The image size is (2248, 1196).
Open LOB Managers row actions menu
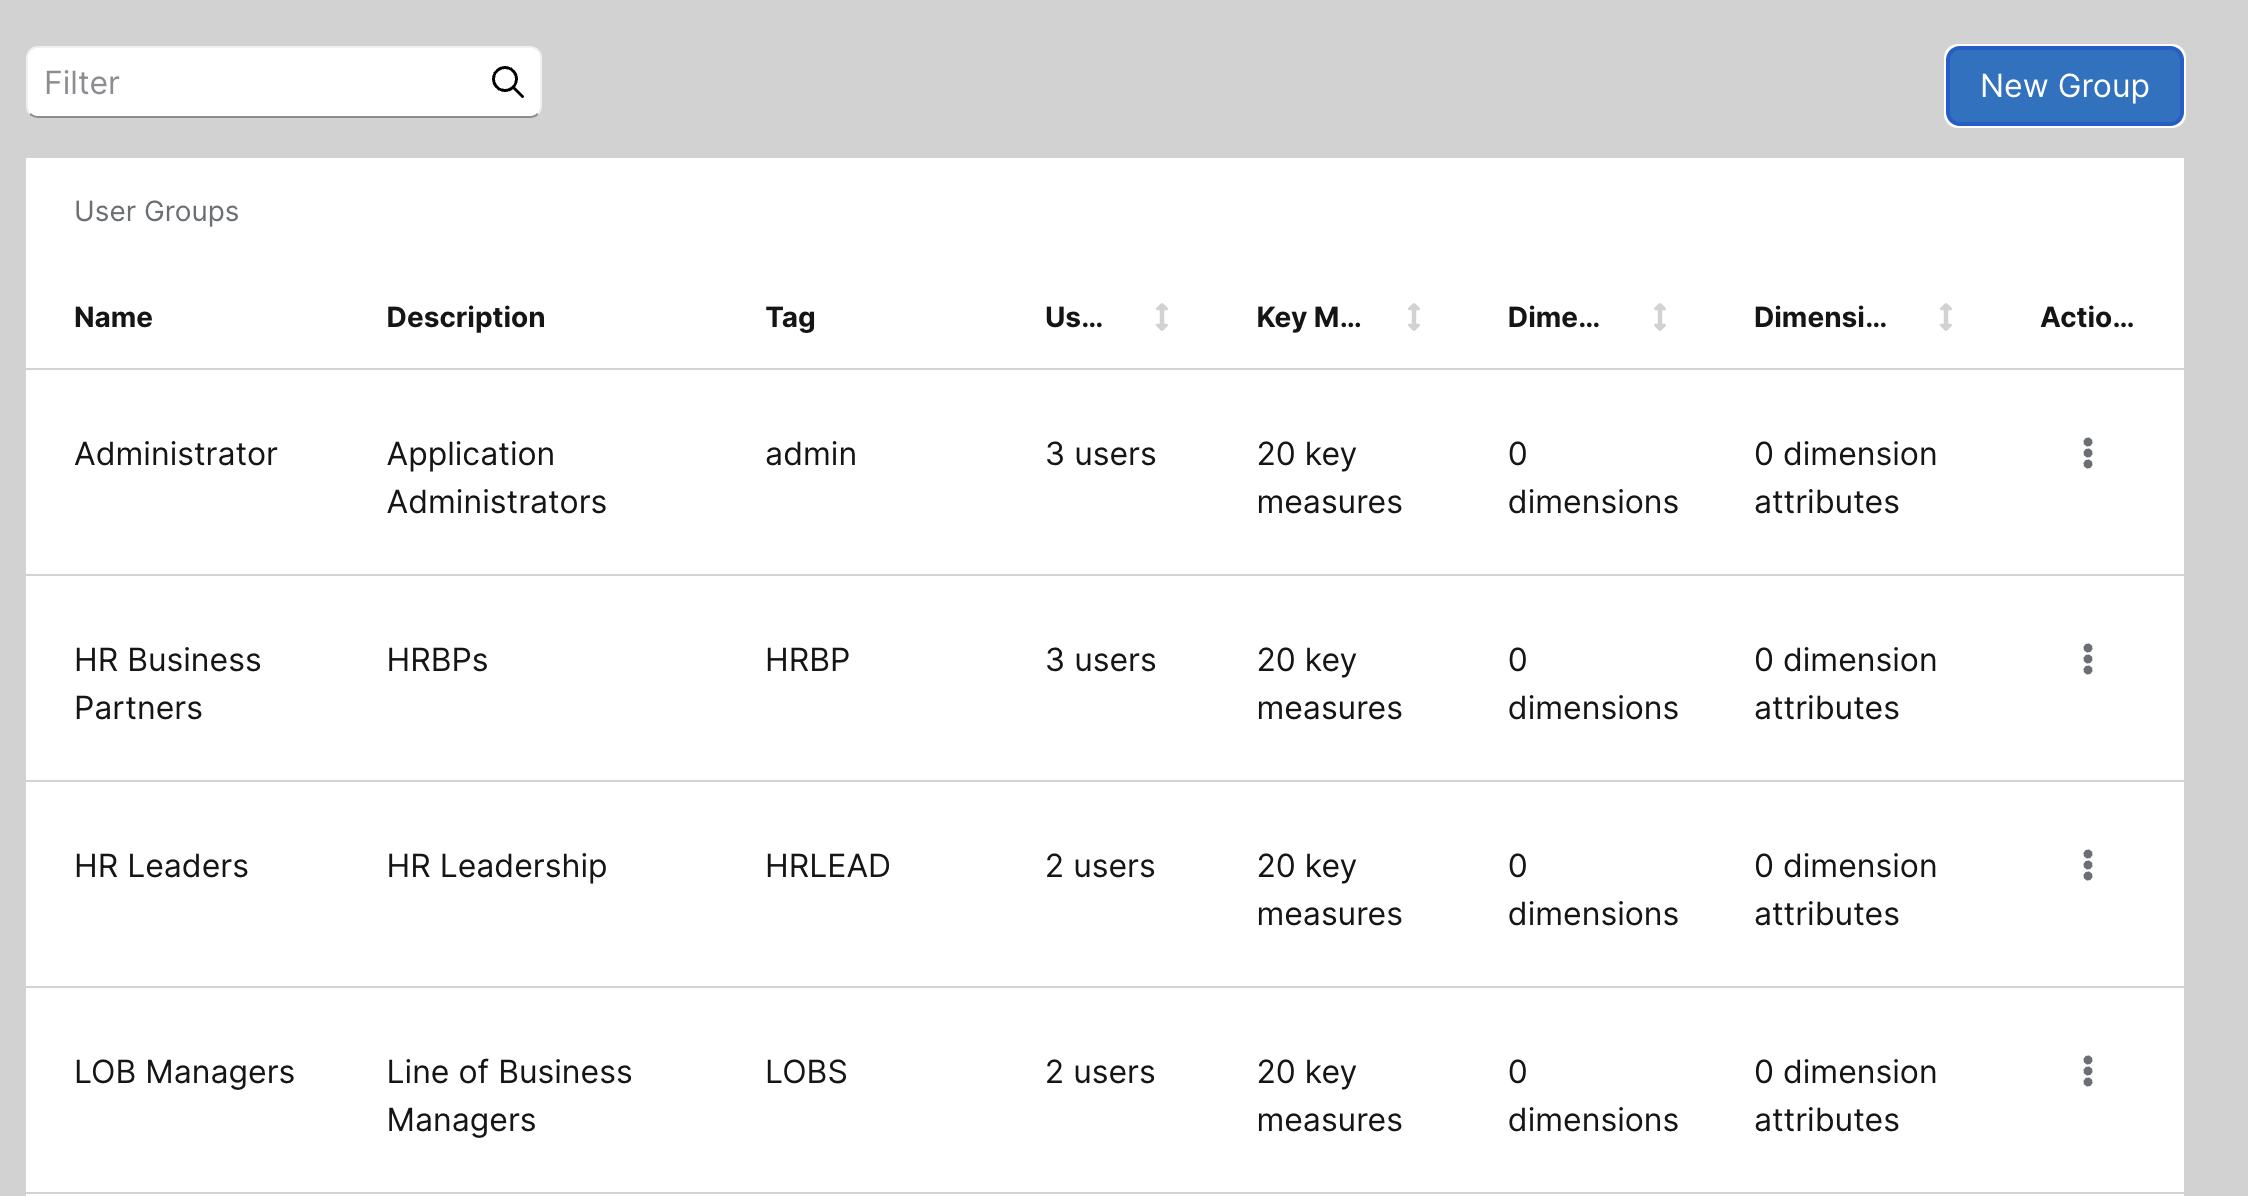click(x=2087, y=1071)
